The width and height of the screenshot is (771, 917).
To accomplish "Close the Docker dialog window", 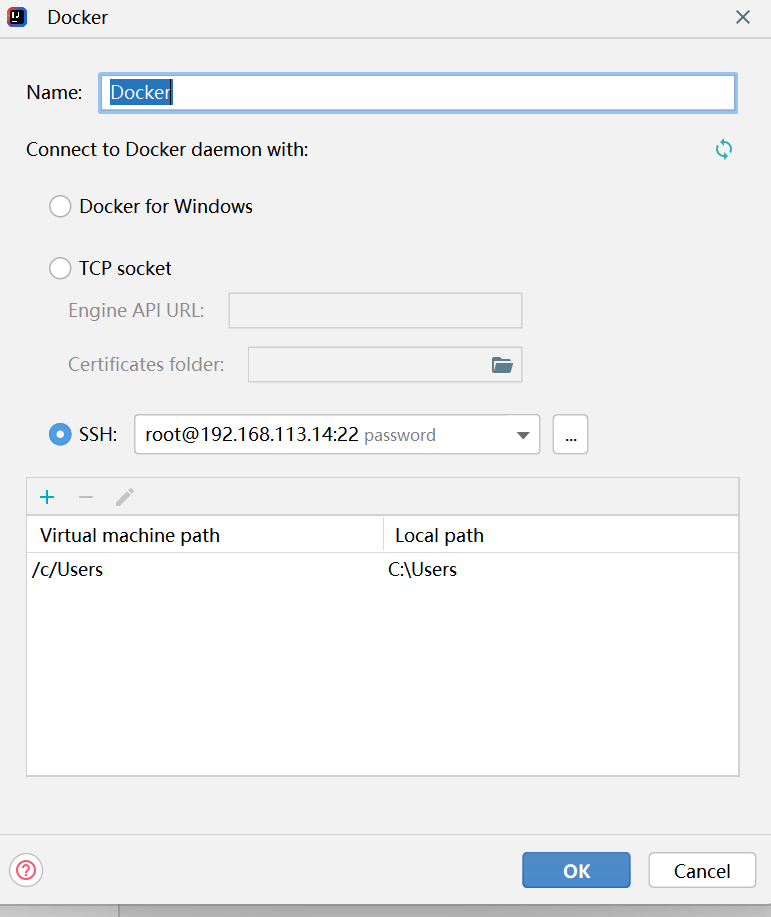I will pyautogui.click(x=742, y=17).
